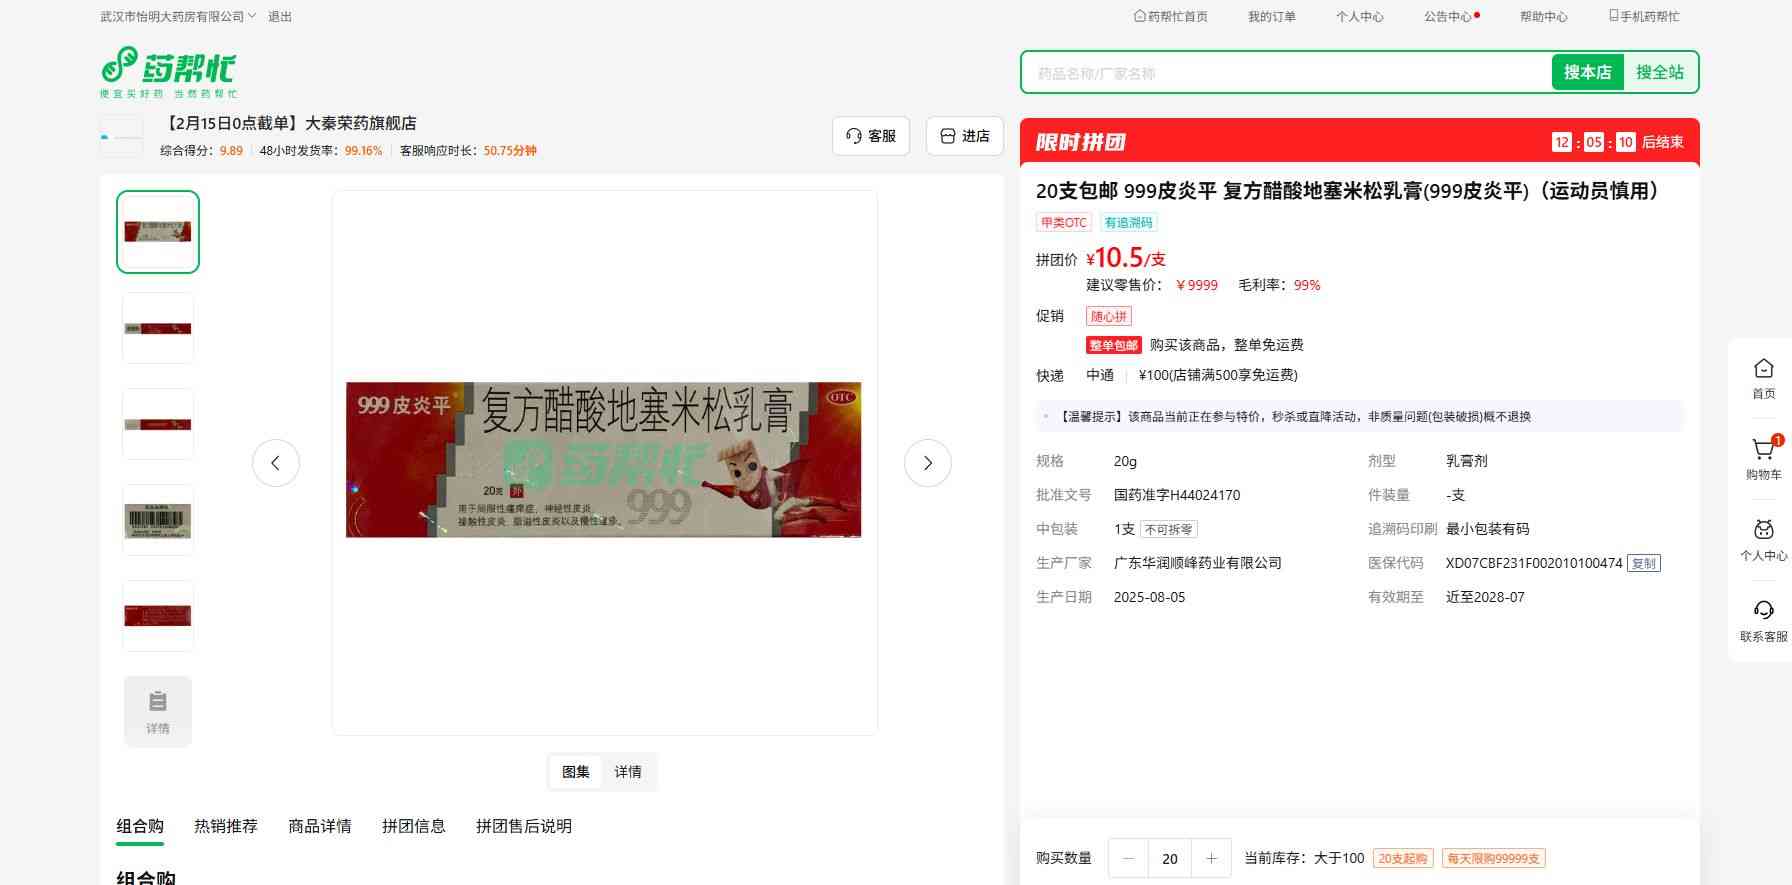The width and height of the screenshot is (1792, 885).
Task: Show previous product image with left arrow
Action: tap(276, 463)
